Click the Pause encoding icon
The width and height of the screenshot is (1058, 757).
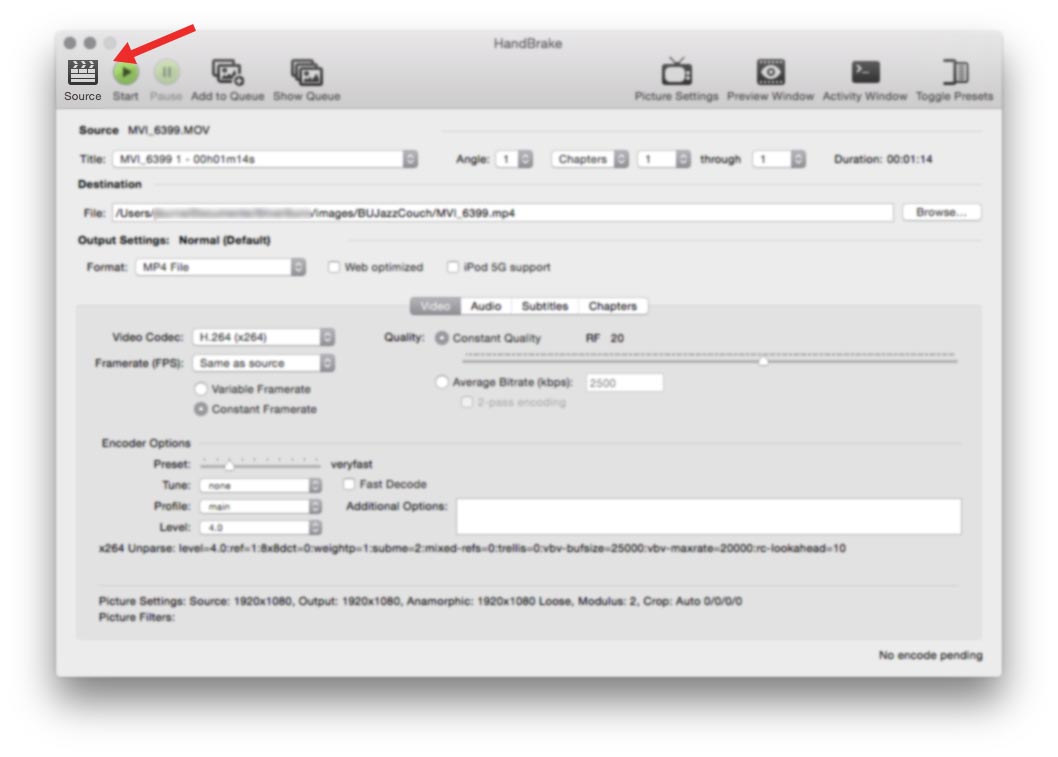pos(166,72)
